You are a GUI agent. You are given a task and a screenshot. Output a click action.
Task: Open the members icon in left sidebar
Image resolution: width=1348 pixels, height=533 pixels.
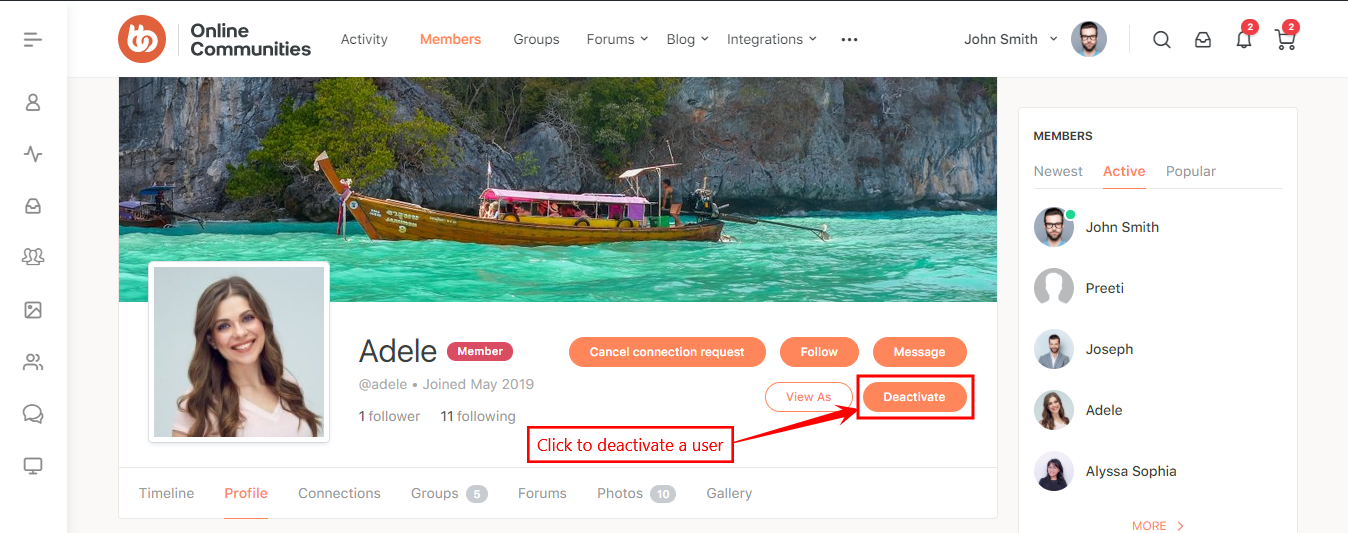pyautogui.click(x=33, y=362)
